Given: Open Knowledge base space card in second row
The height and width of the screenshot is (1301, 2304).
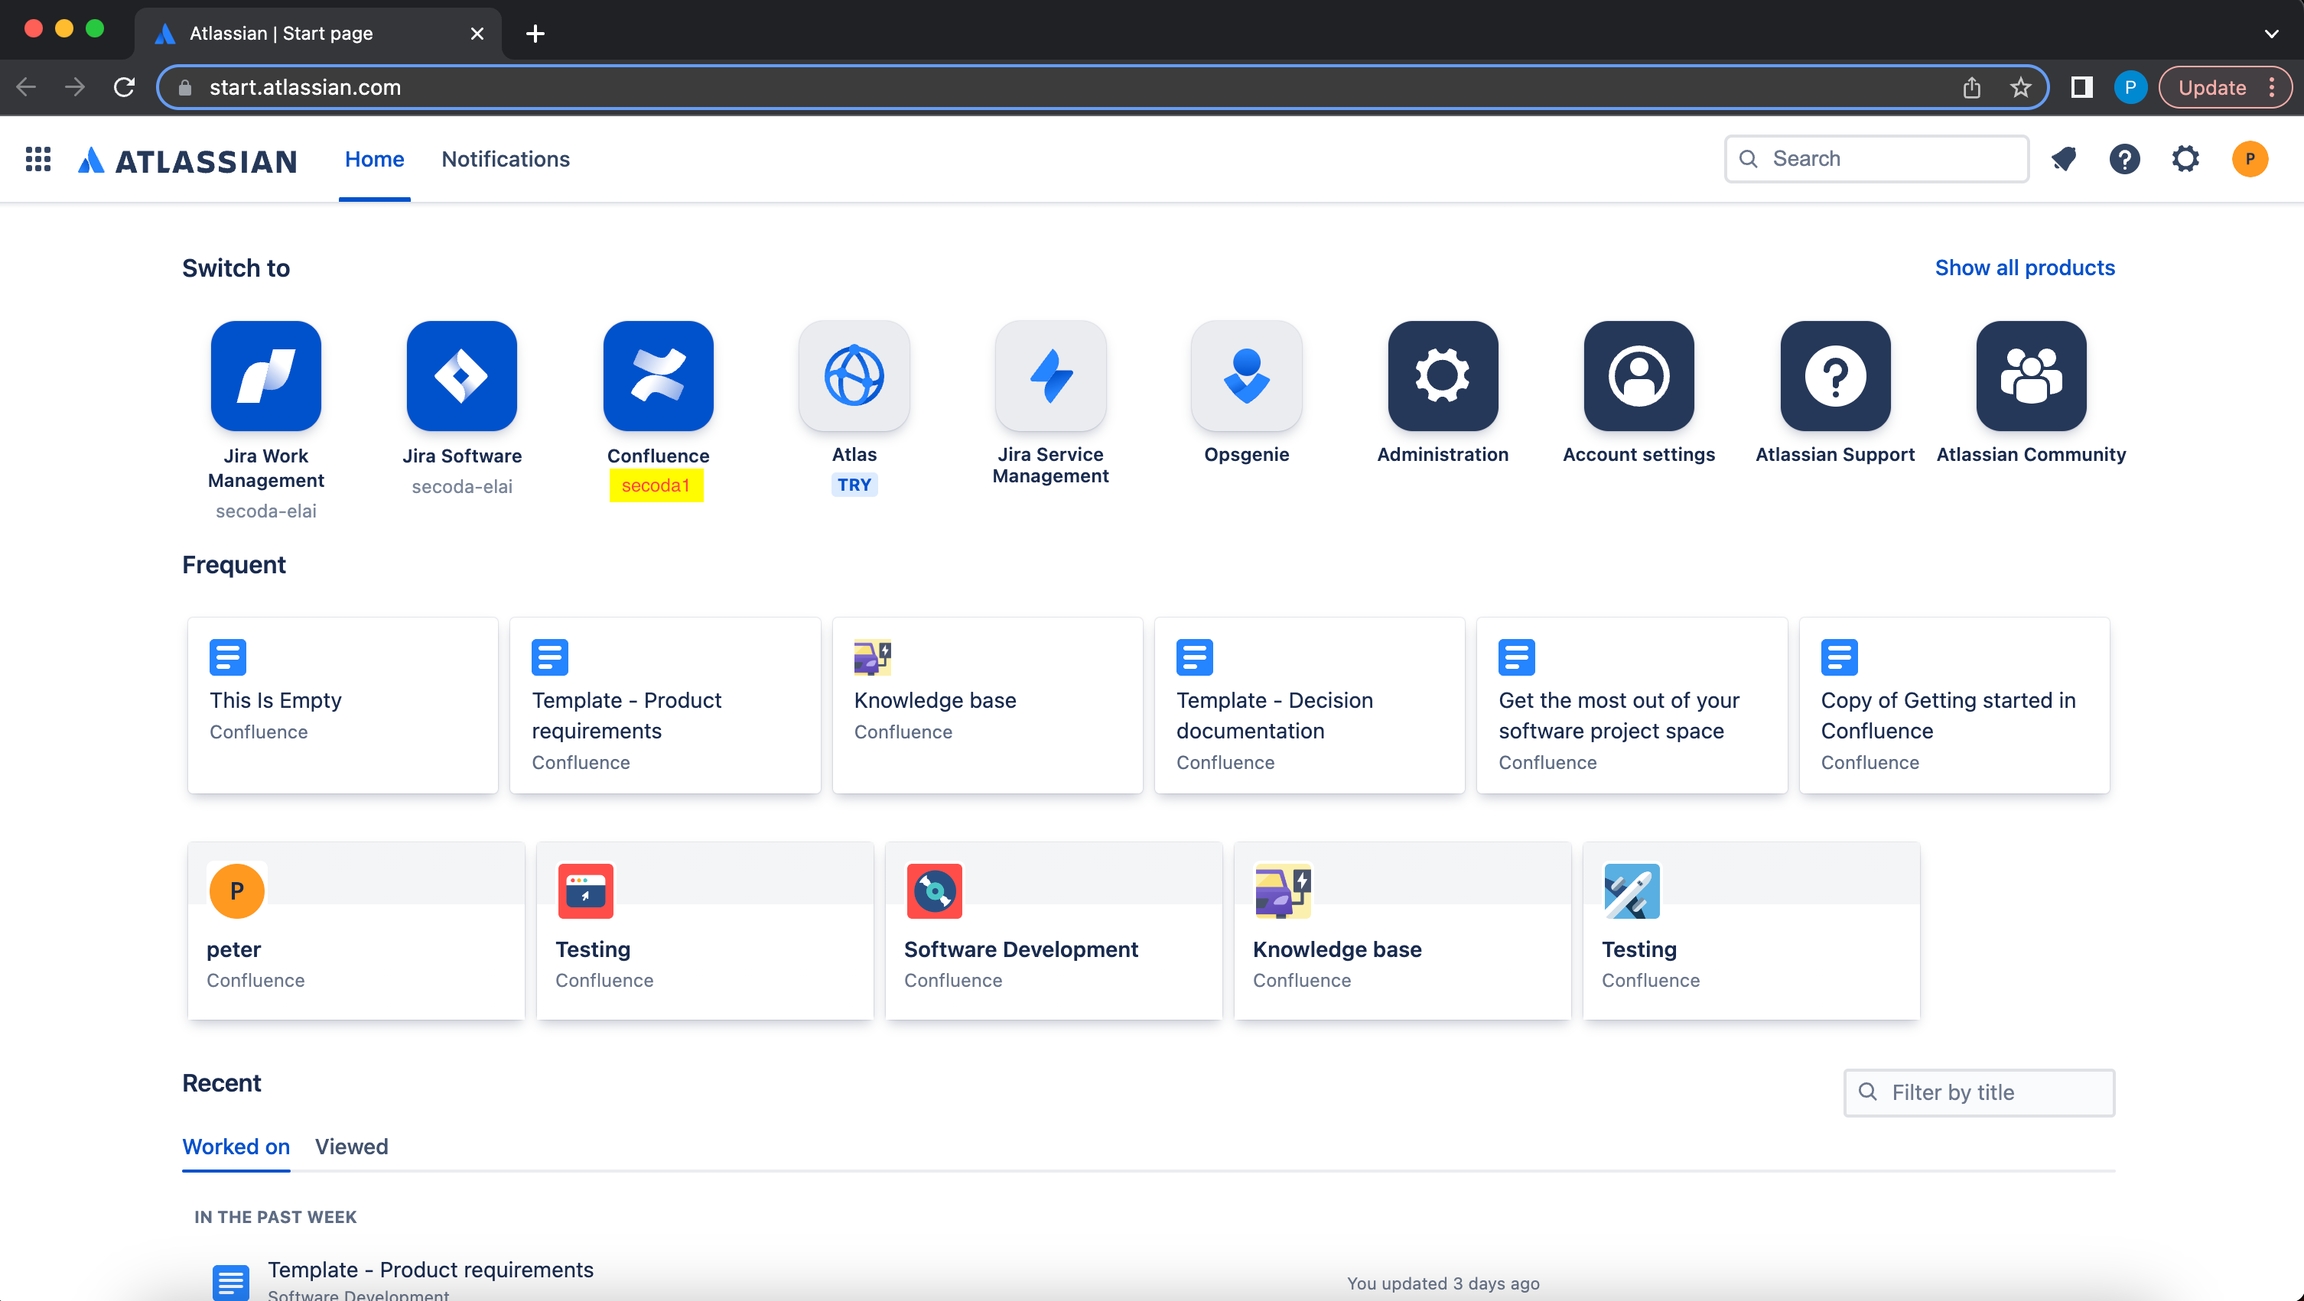Looking at the screenshot, I should pyautogui.click(x=1402, y=930).
